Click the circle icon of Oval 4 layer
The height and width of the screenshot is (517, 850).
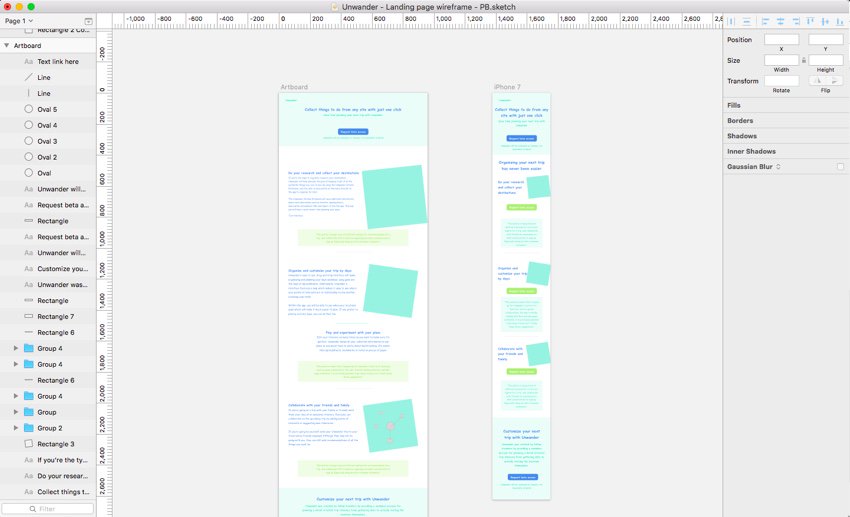[29, 125]
